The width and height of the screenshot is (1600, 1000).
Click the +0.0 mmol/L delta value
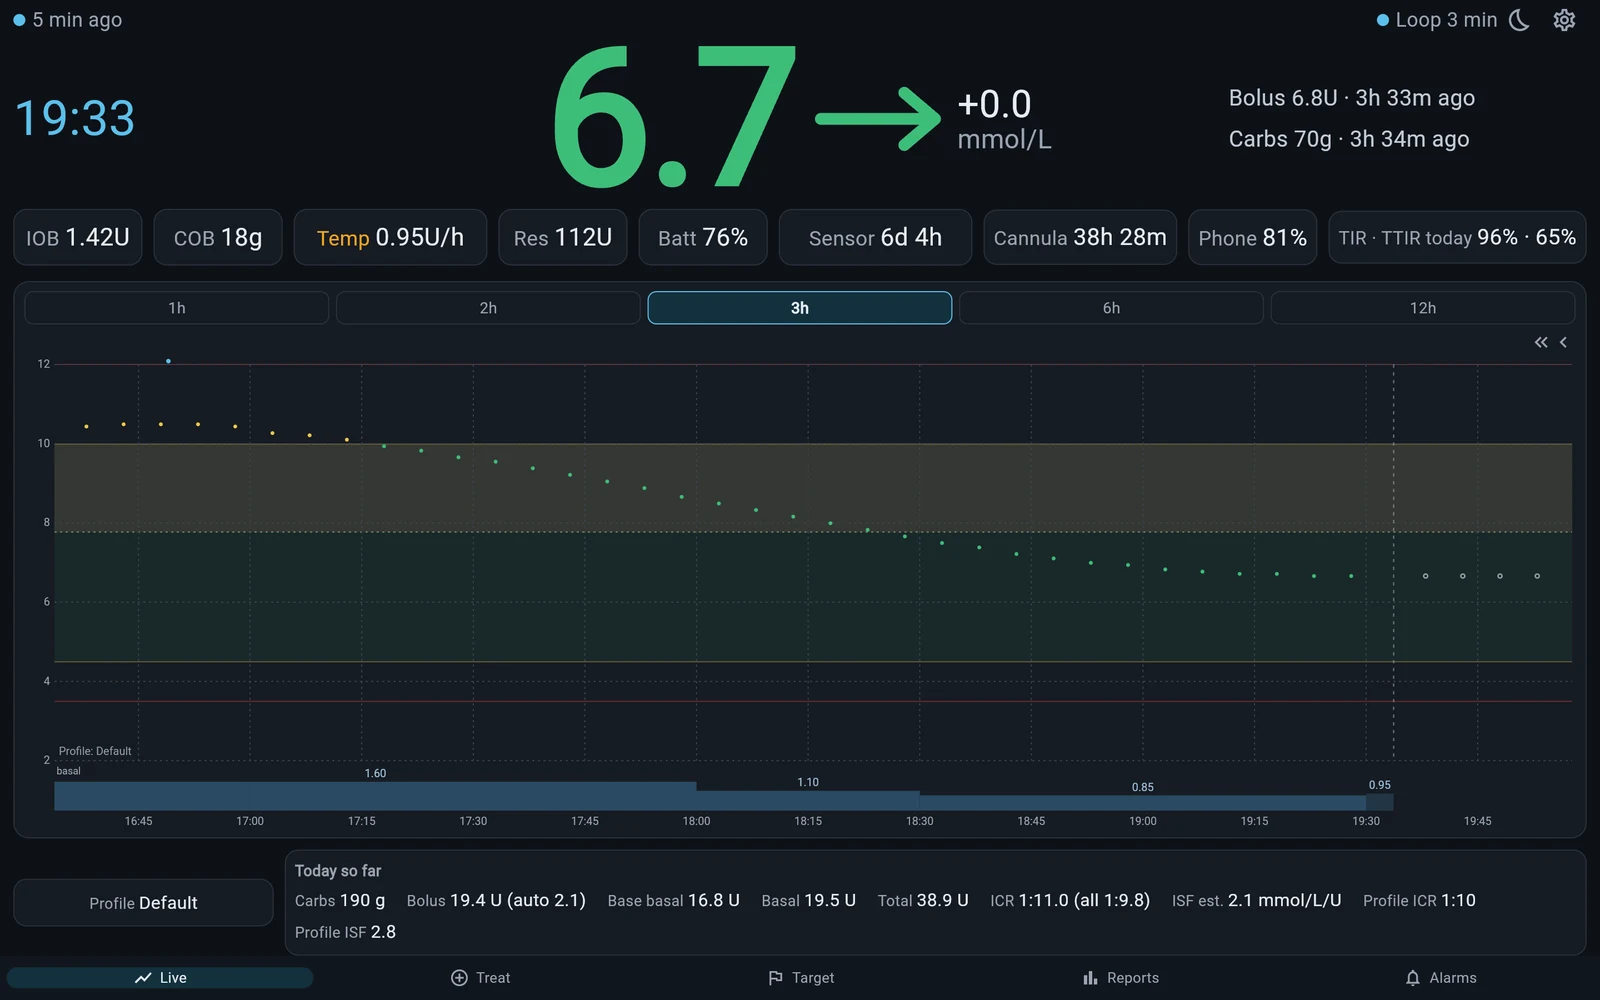[x=1004, y=119]
